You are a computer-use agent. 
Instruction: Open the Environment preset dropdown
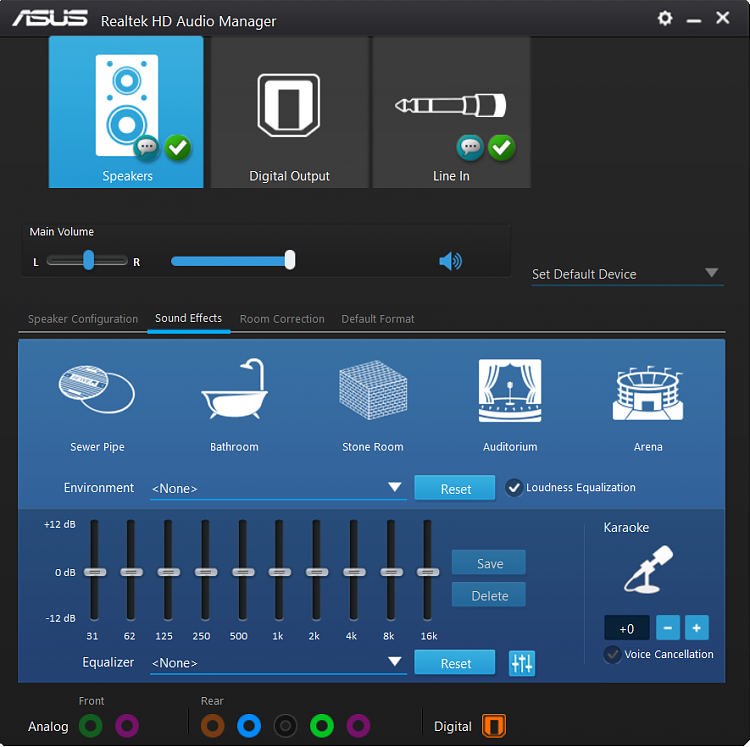pos(278,488)
